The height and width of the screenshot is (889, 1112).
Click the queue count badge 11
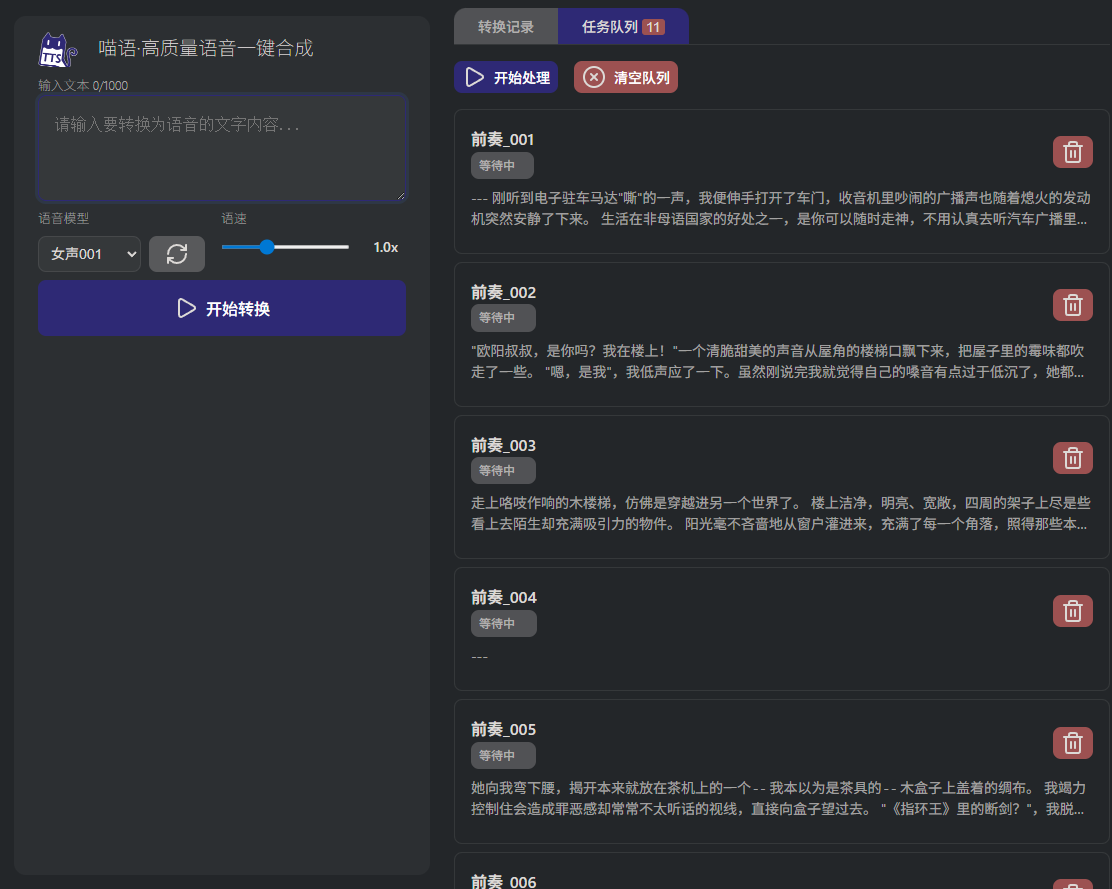tap(653, 27)
